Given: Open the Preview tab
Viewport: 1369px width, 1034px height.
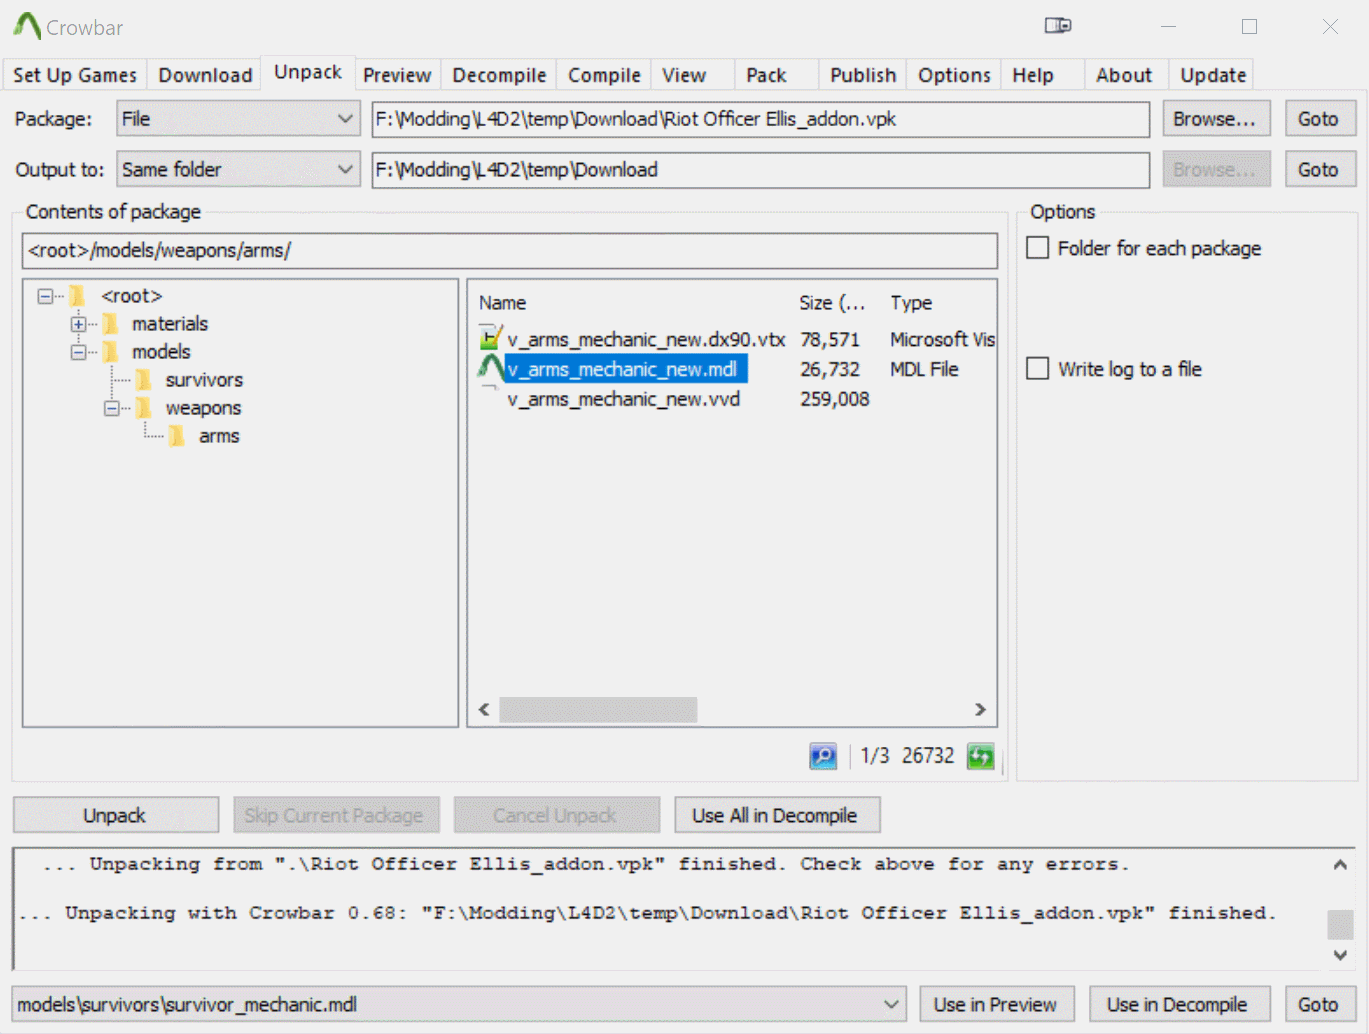Looking at the screenshot, I should click(x=397, y=75).
